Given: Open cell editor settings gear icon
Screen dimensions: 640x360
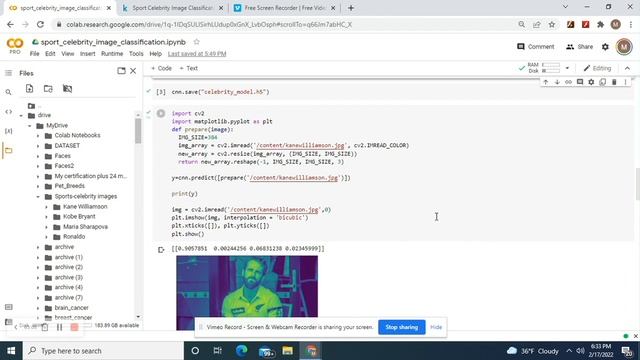Looking at the screenshot, I should (x=591, y=82).
